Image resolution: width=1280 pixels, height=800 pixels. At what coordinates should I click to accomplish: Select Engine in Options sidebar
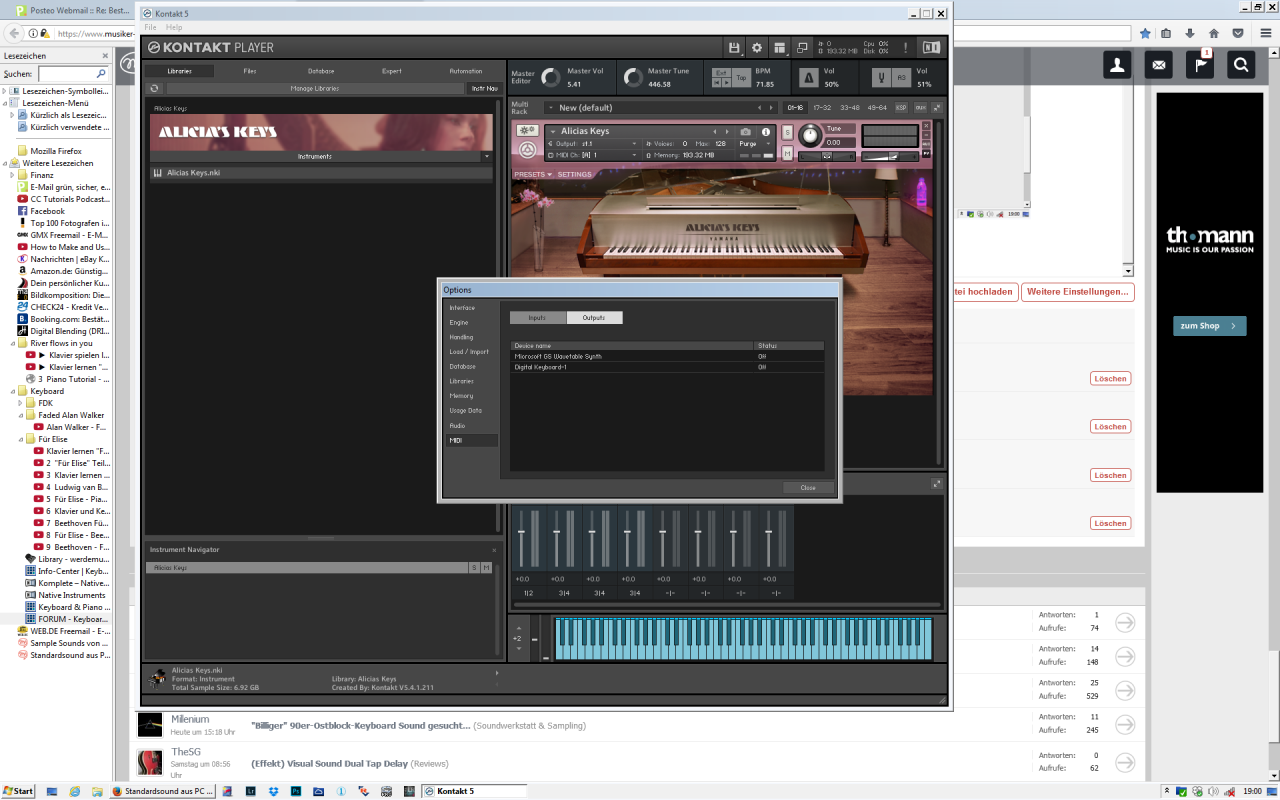(x=471, y=323)
